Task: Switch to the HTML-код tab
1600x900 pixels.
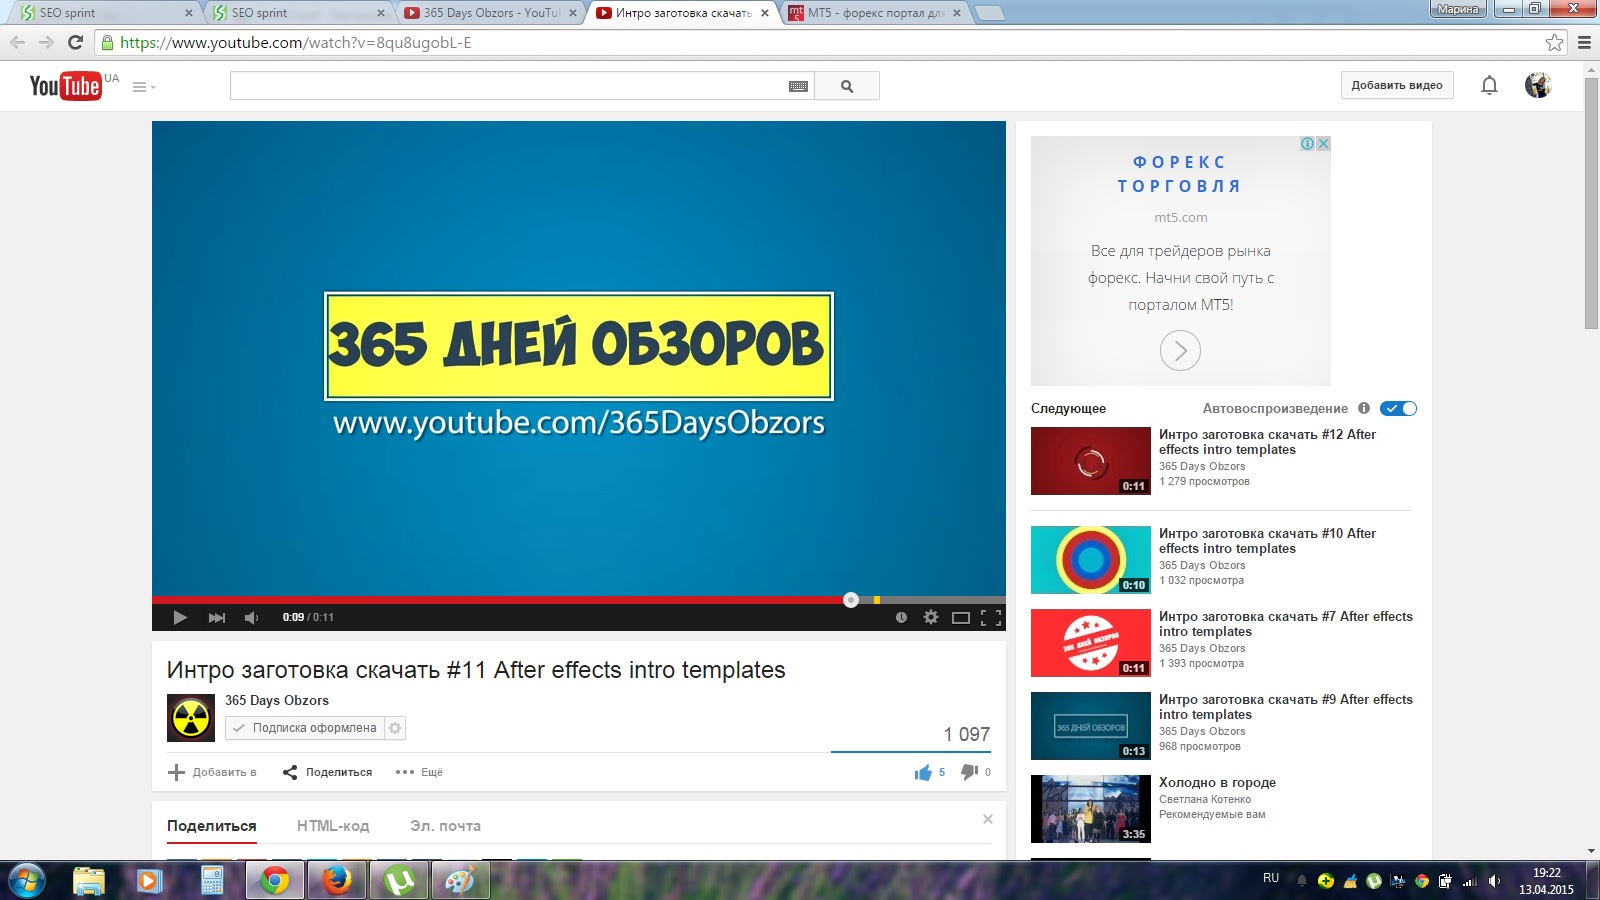Action: (333, 826)
